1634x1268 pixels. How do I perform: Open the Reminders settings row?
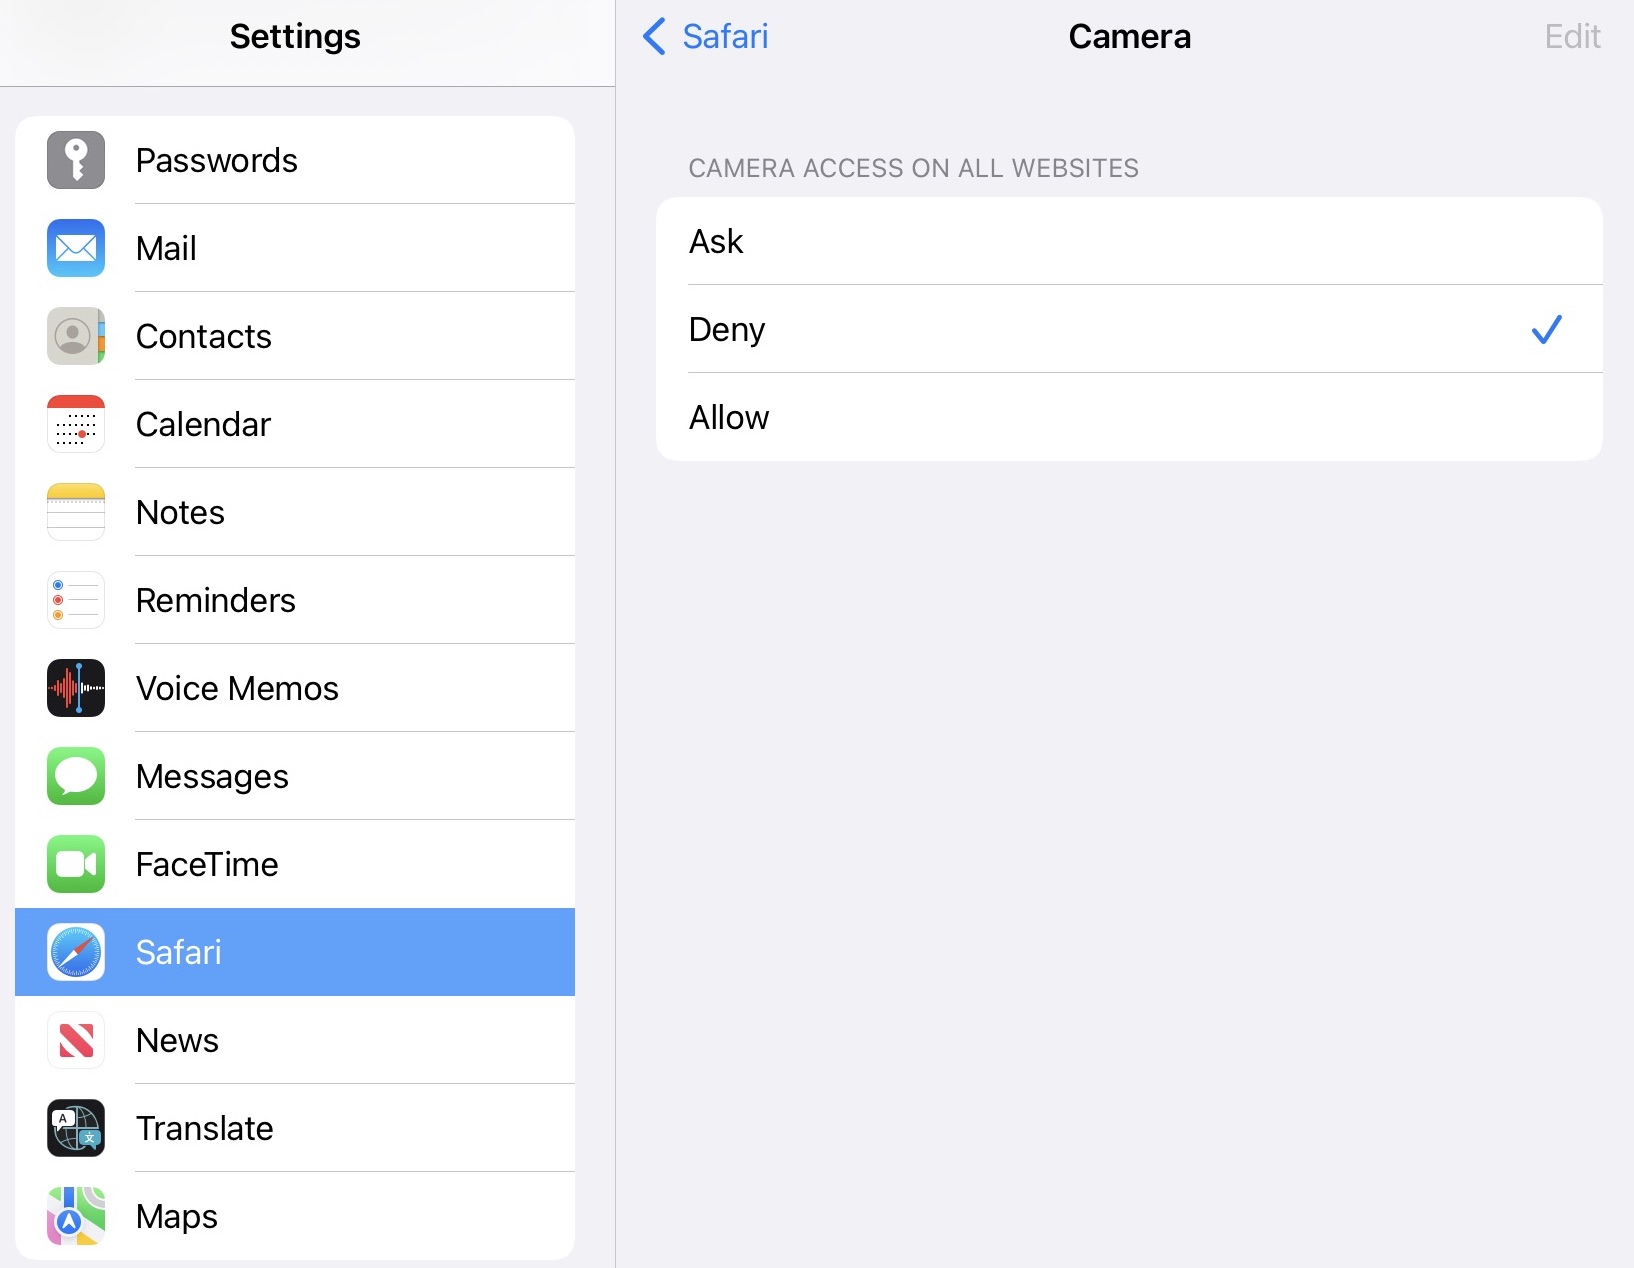click(x=295, y=600)
